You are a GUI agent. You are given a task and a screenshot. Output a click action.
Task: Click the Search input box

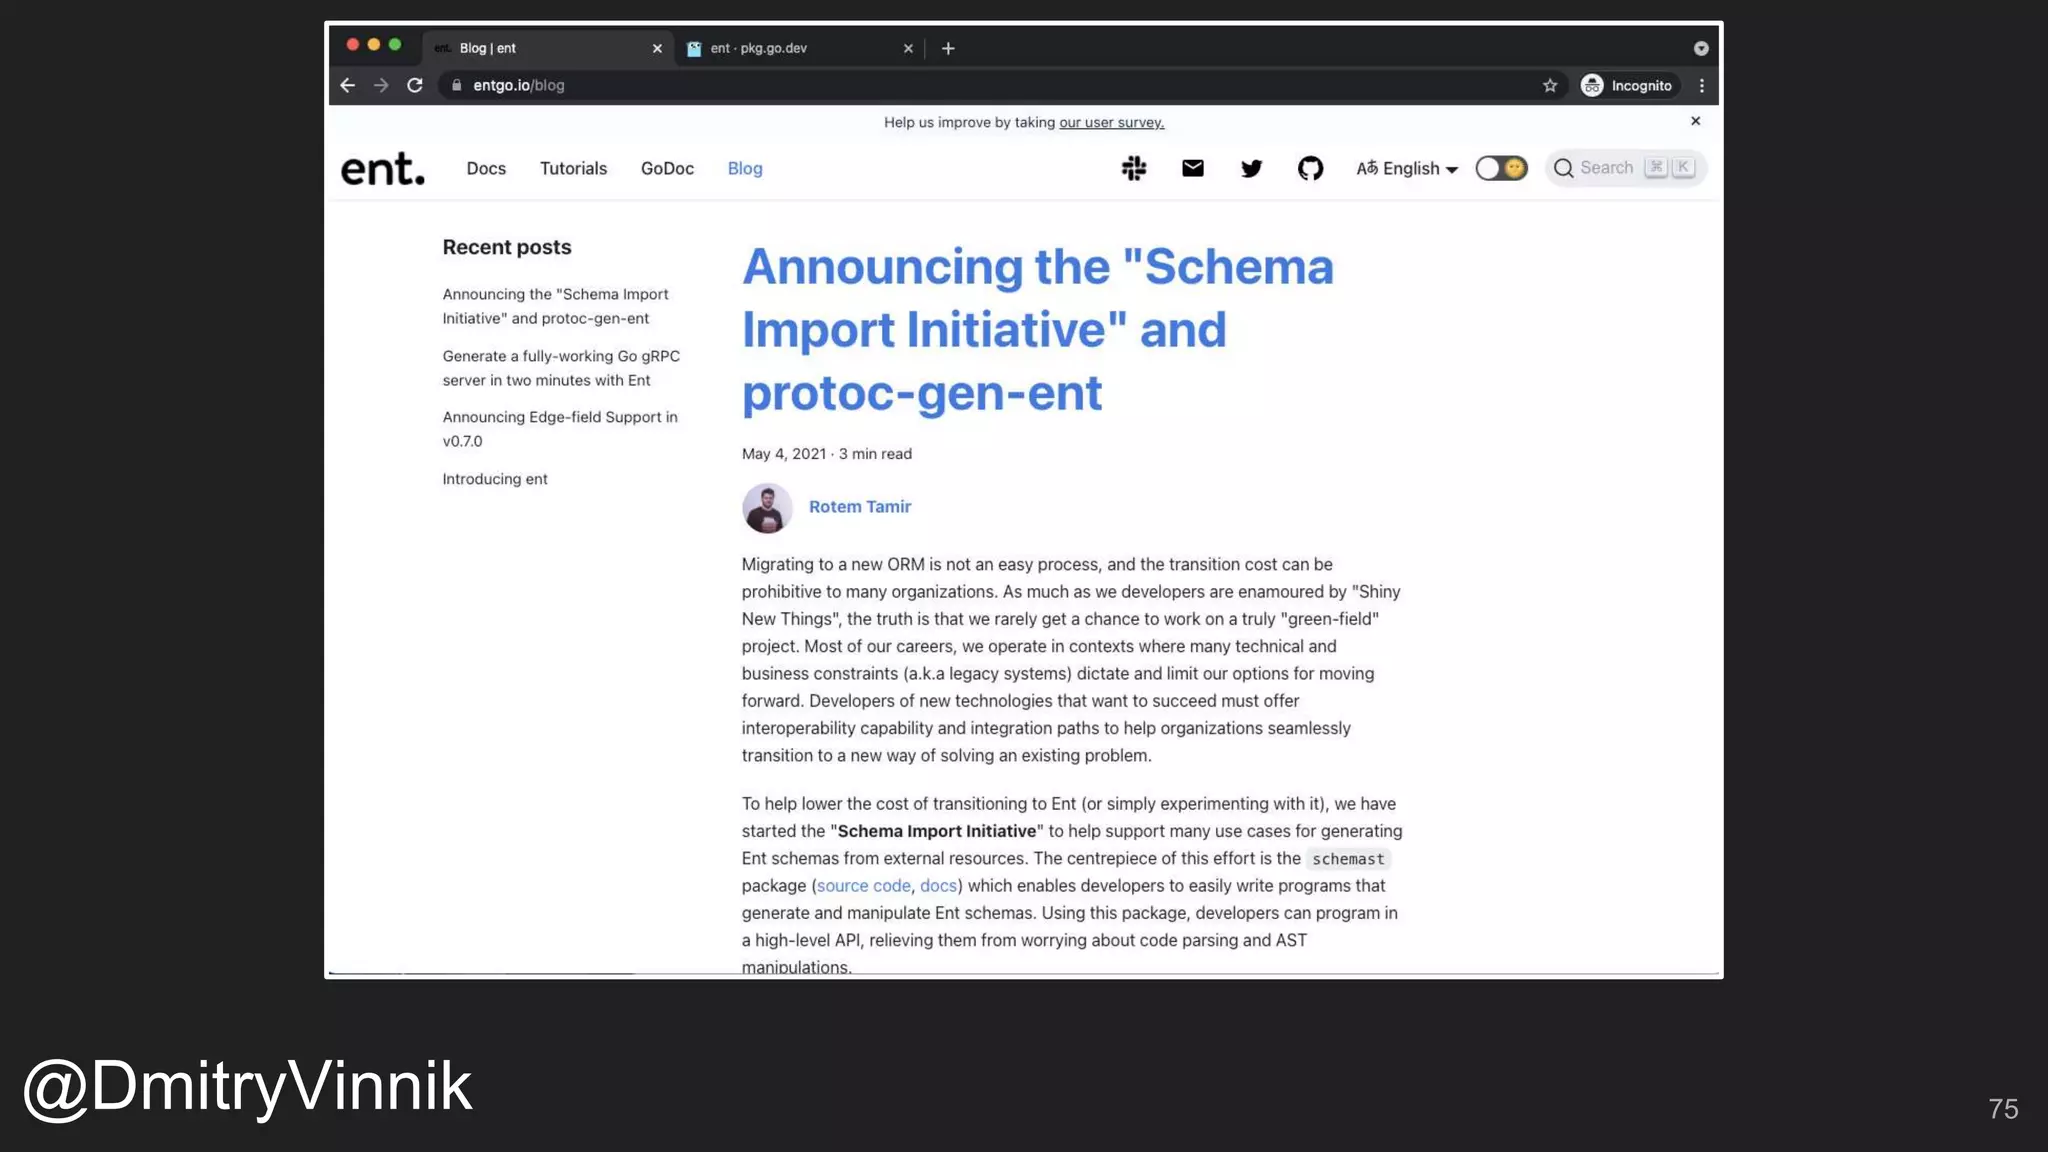(x=1608, y=168)
